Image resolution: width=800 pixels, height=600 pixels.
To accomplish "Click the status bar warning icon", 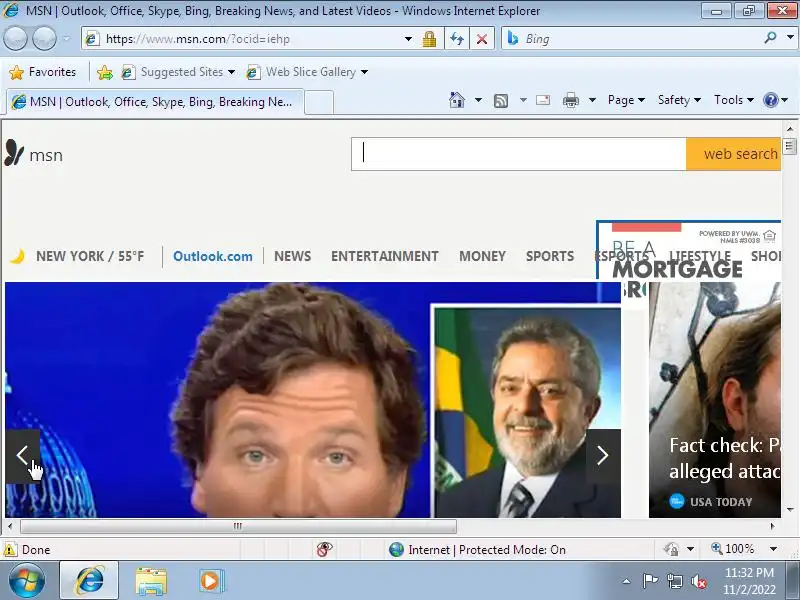I will [x=10, y=549].
